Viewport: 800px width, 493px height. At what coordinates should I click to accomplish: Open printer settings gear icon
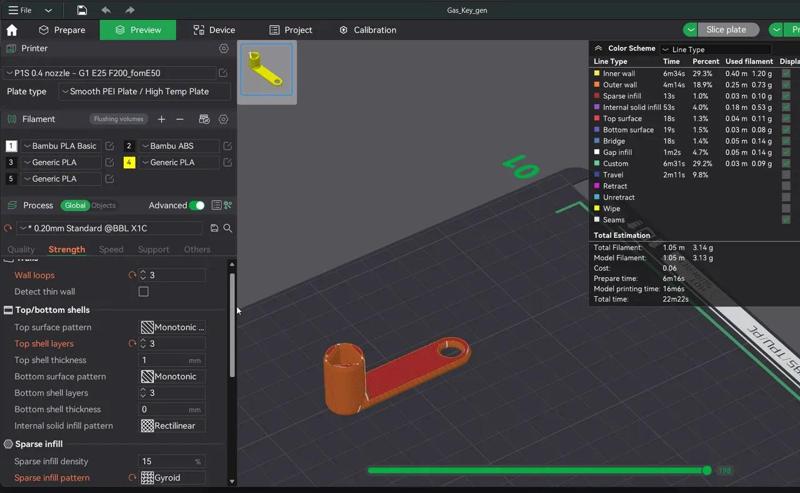(224, 48)
